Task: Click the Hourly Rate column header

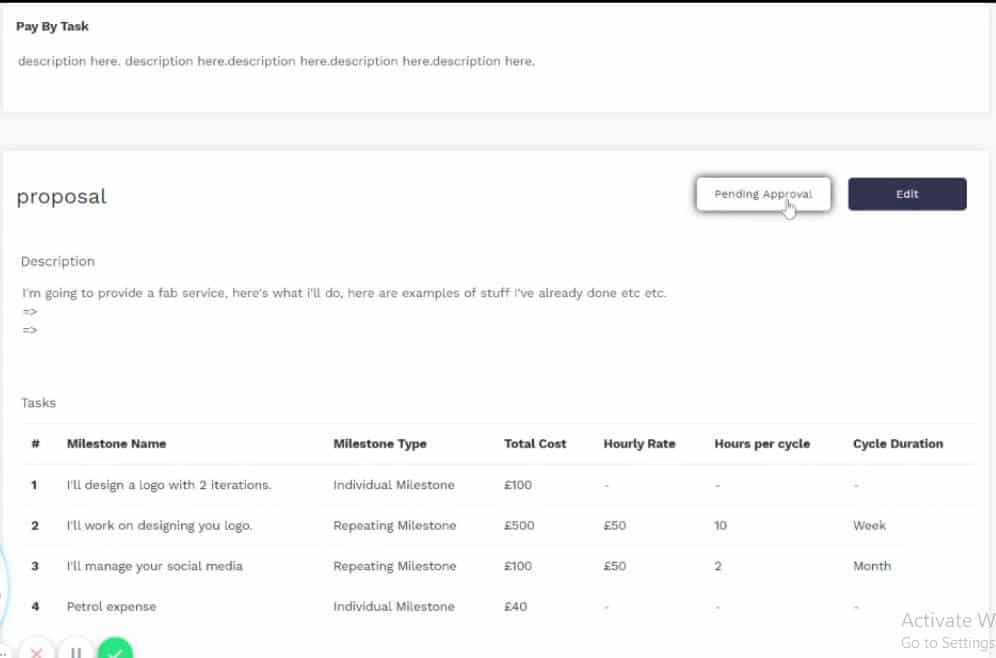Action: pos(639,444)
